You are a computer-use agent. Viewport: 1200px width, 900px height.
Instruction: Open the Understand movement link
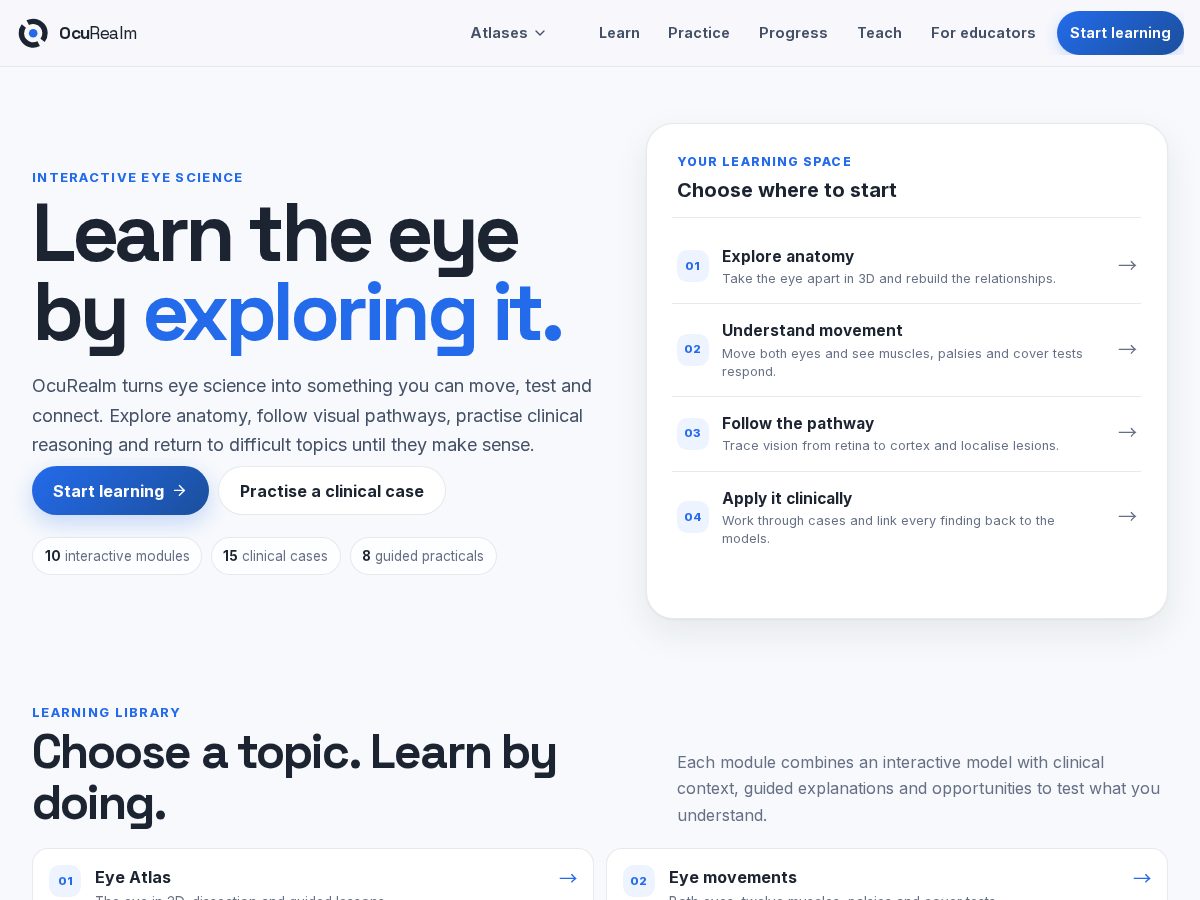click(x=906, y=350)
